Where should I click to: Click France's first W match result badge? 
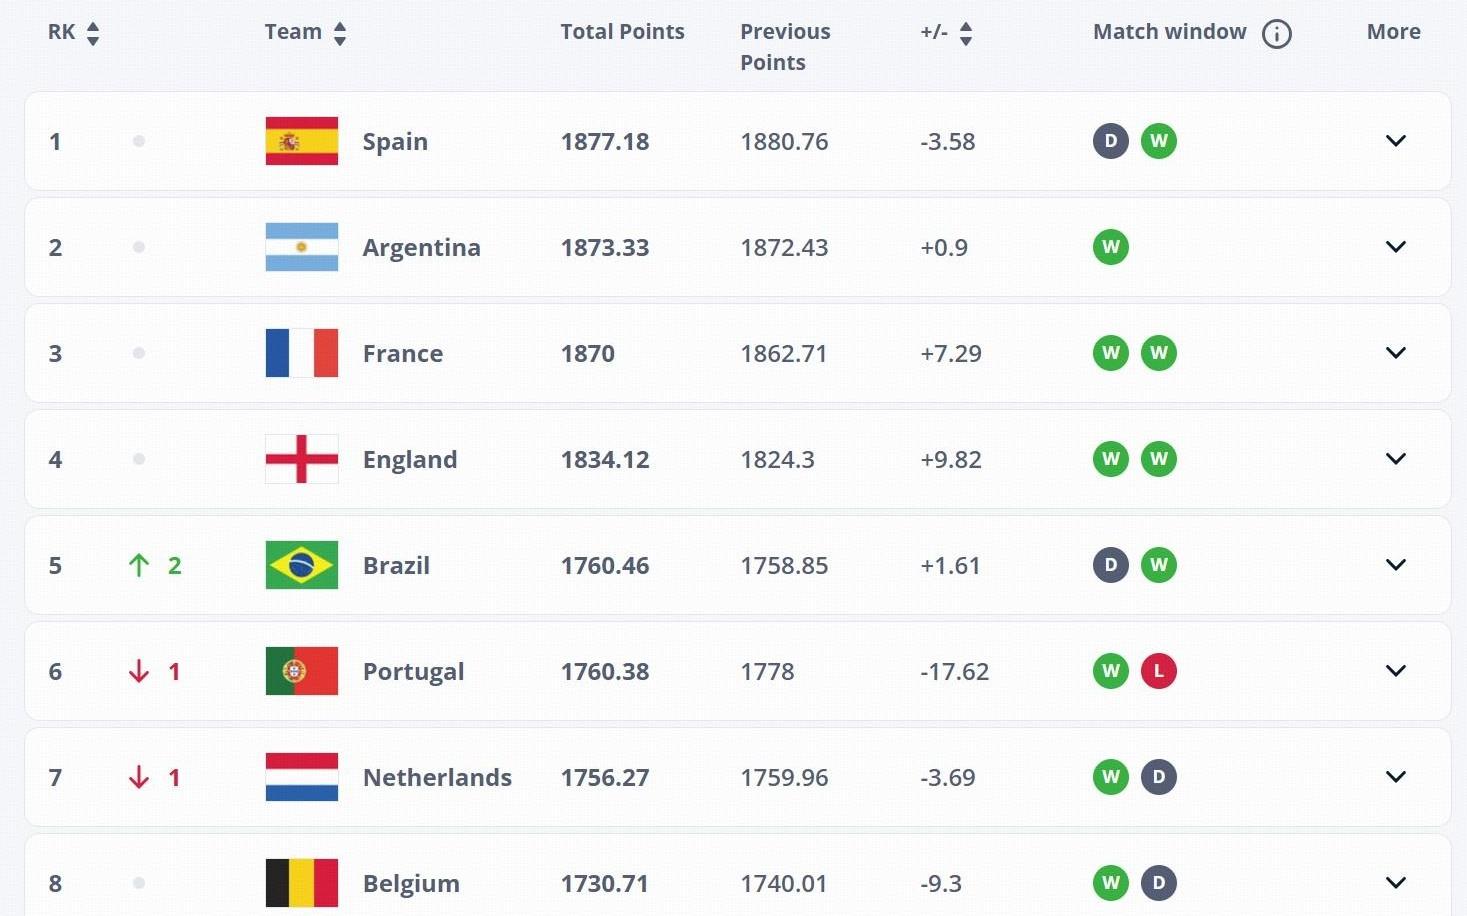[1110, 353]
